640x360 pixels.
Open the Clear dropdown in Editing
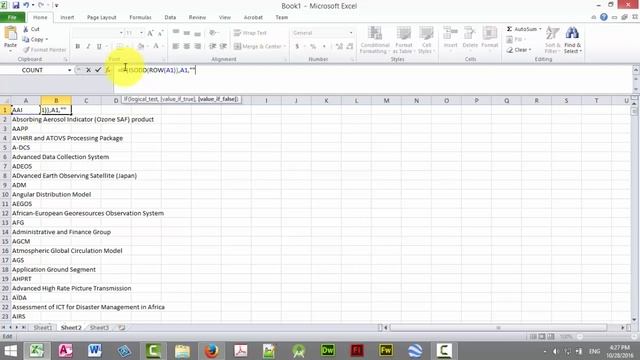point(519,50)
